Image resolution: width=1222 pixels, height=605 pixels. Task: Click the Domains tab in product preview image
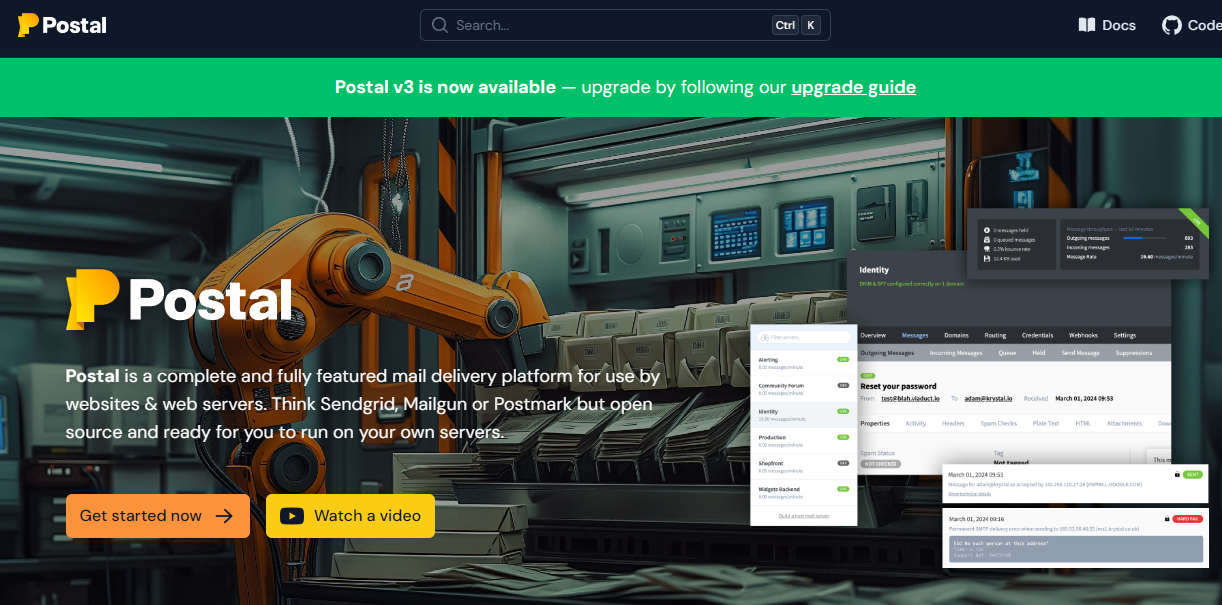tap(956, 335)
